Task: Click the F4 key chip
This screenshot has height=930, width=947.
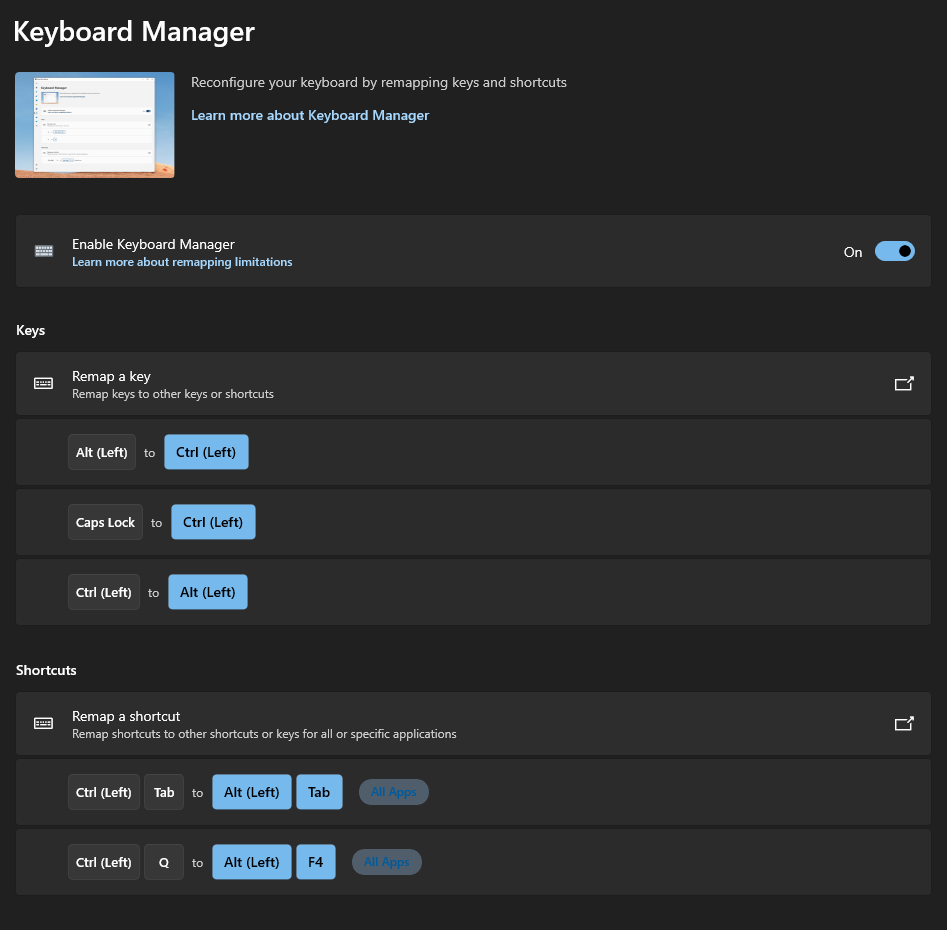Action: point(315,862)
